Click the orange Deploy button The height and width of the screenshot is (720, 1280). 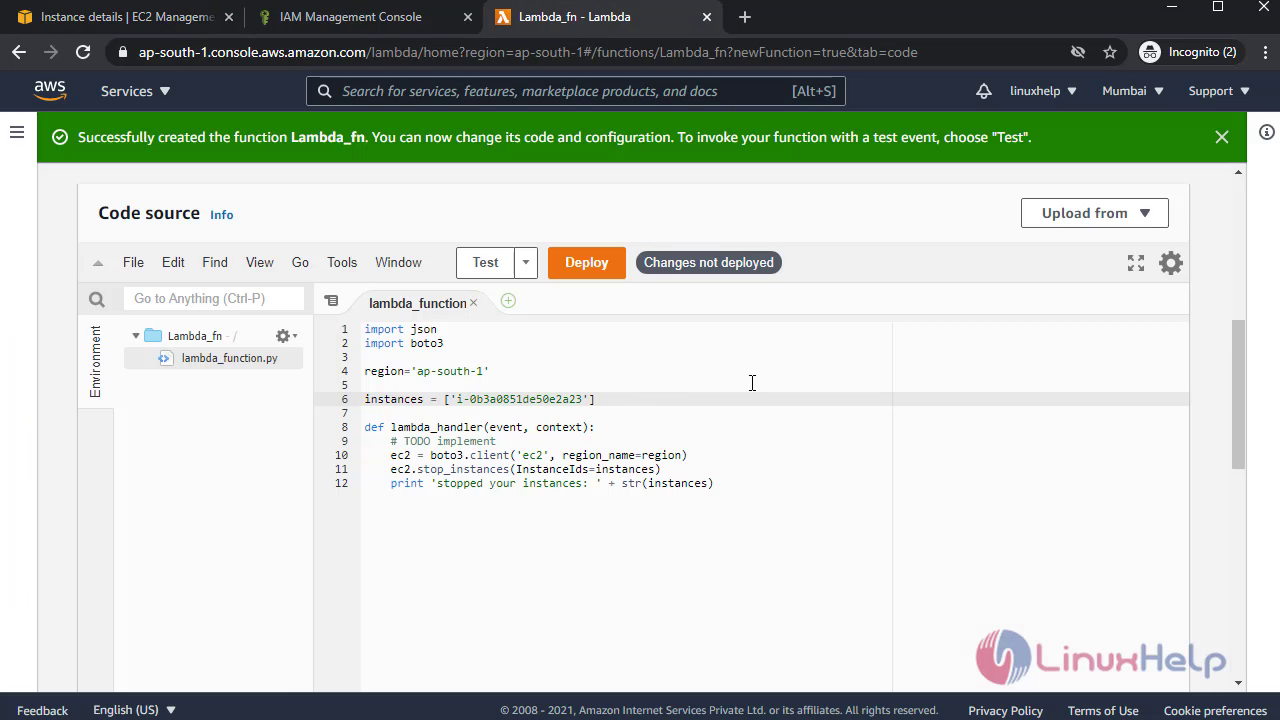[x=587, y=263]
